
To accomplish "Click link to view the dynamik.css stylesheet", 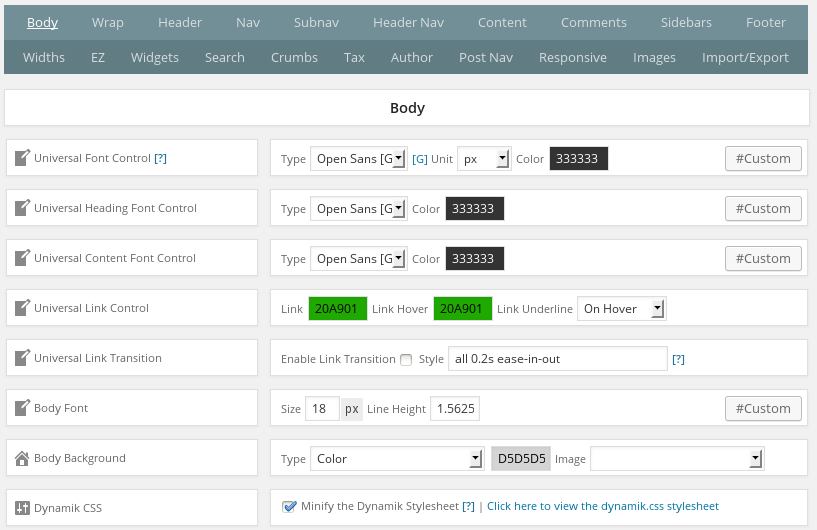I will (x=602, y=506).
